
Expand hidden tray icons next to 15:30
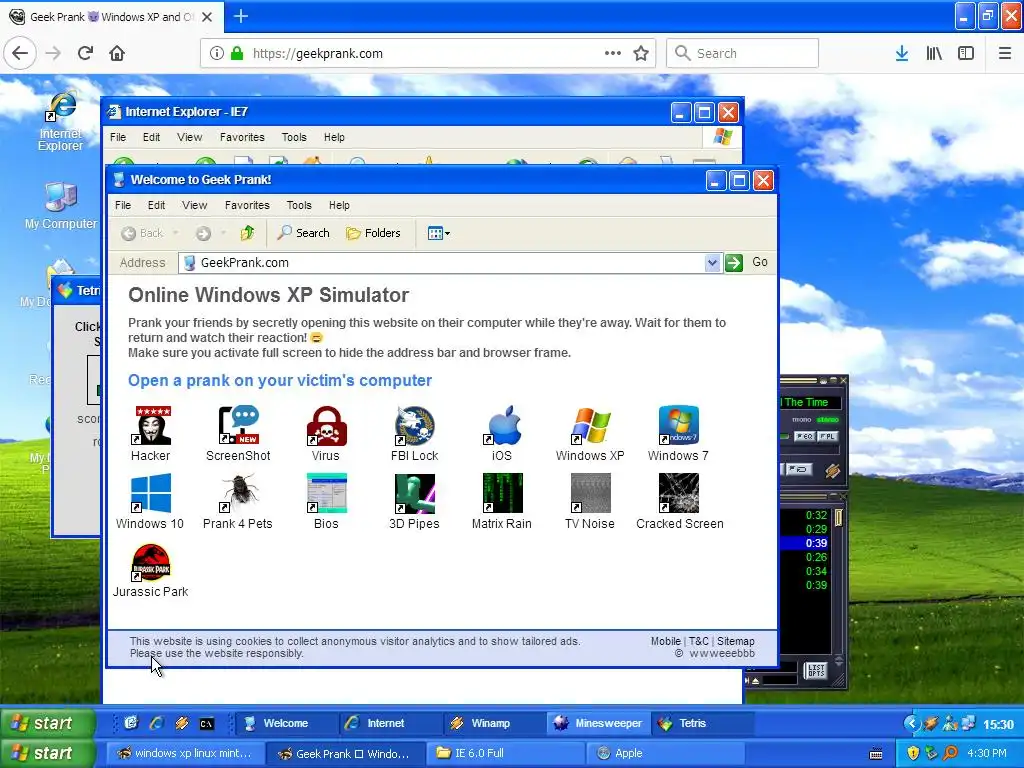click(911, 724)
